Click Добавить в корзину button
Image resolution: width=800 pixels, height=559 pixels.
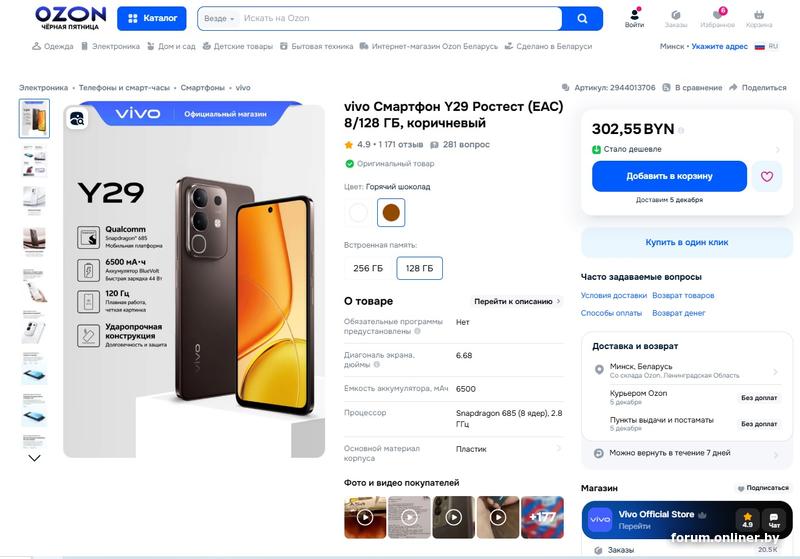669,176
